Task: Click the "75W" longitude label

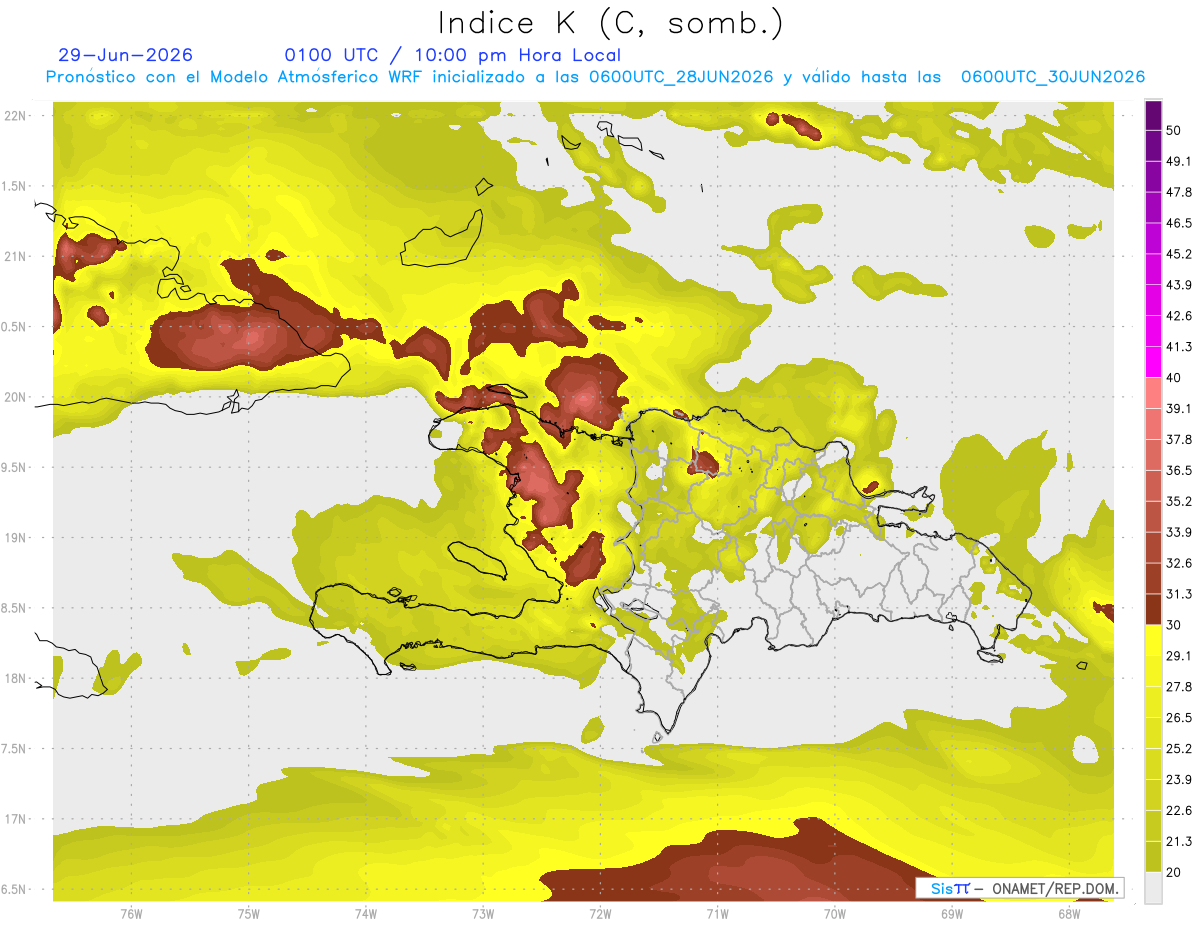Action: click(x=249, y=913)
